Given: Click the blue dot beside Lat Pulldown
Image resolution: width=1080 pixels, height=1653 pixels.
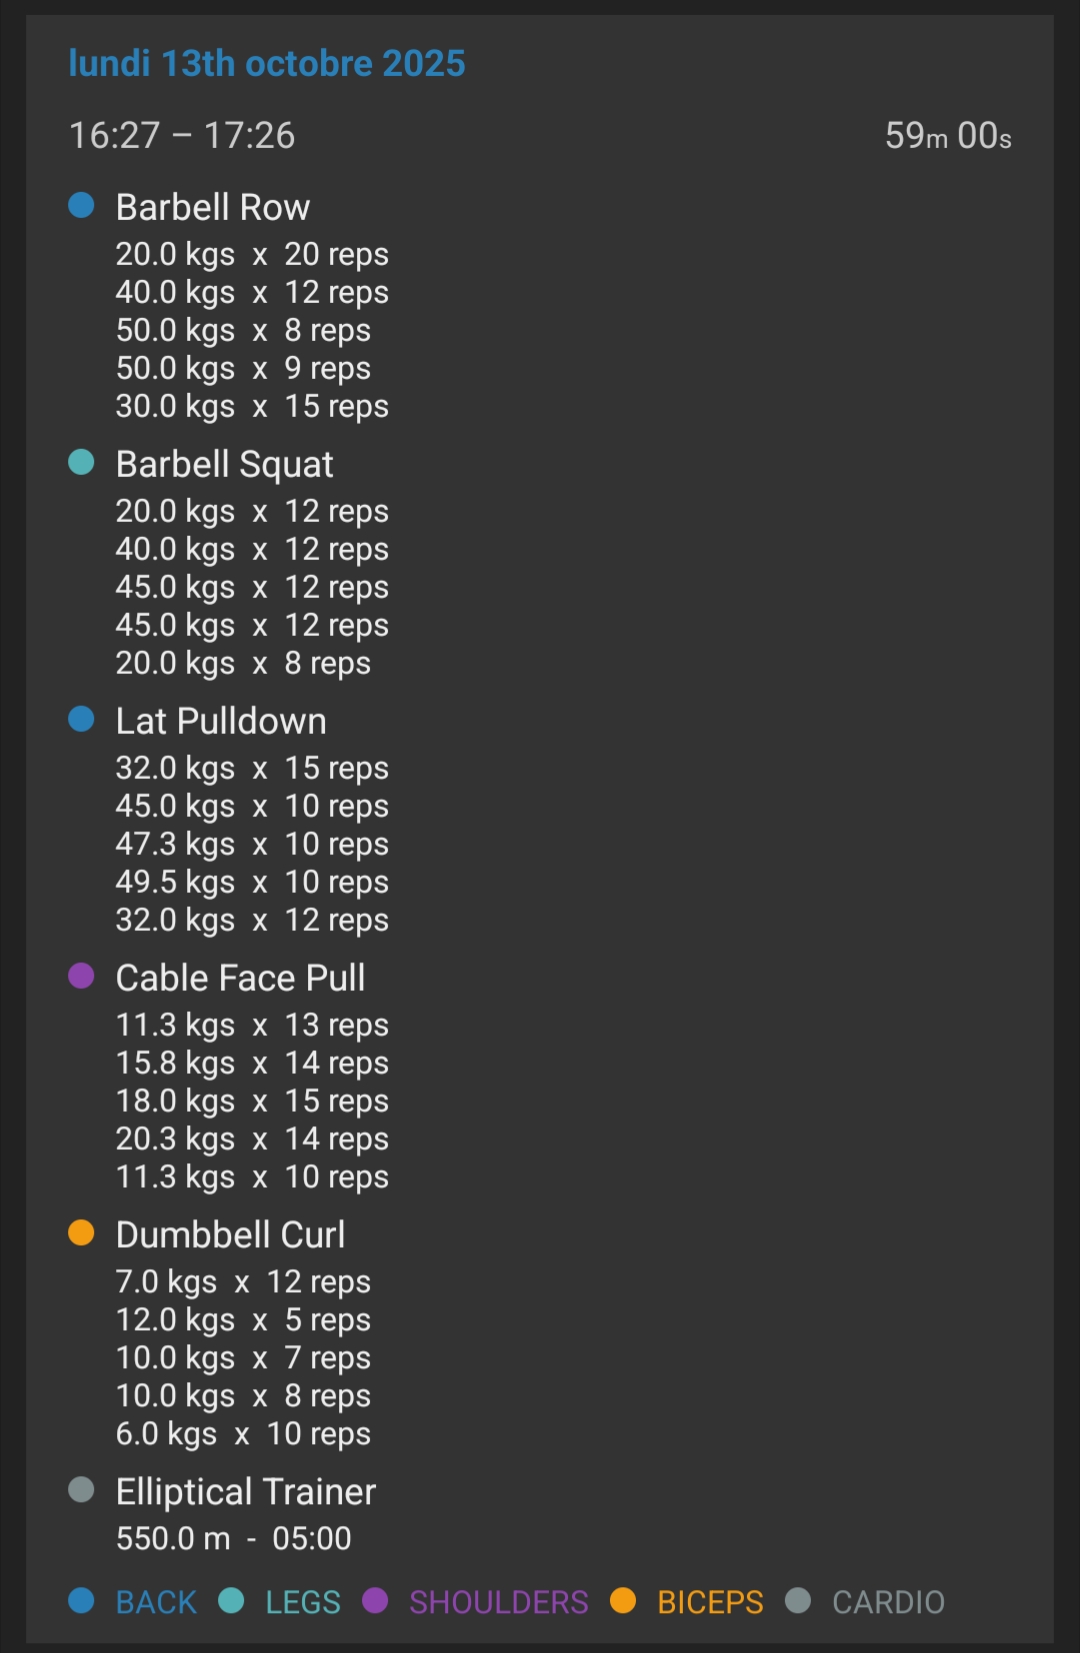Looking at the screenshot, I should pos(81,720).
